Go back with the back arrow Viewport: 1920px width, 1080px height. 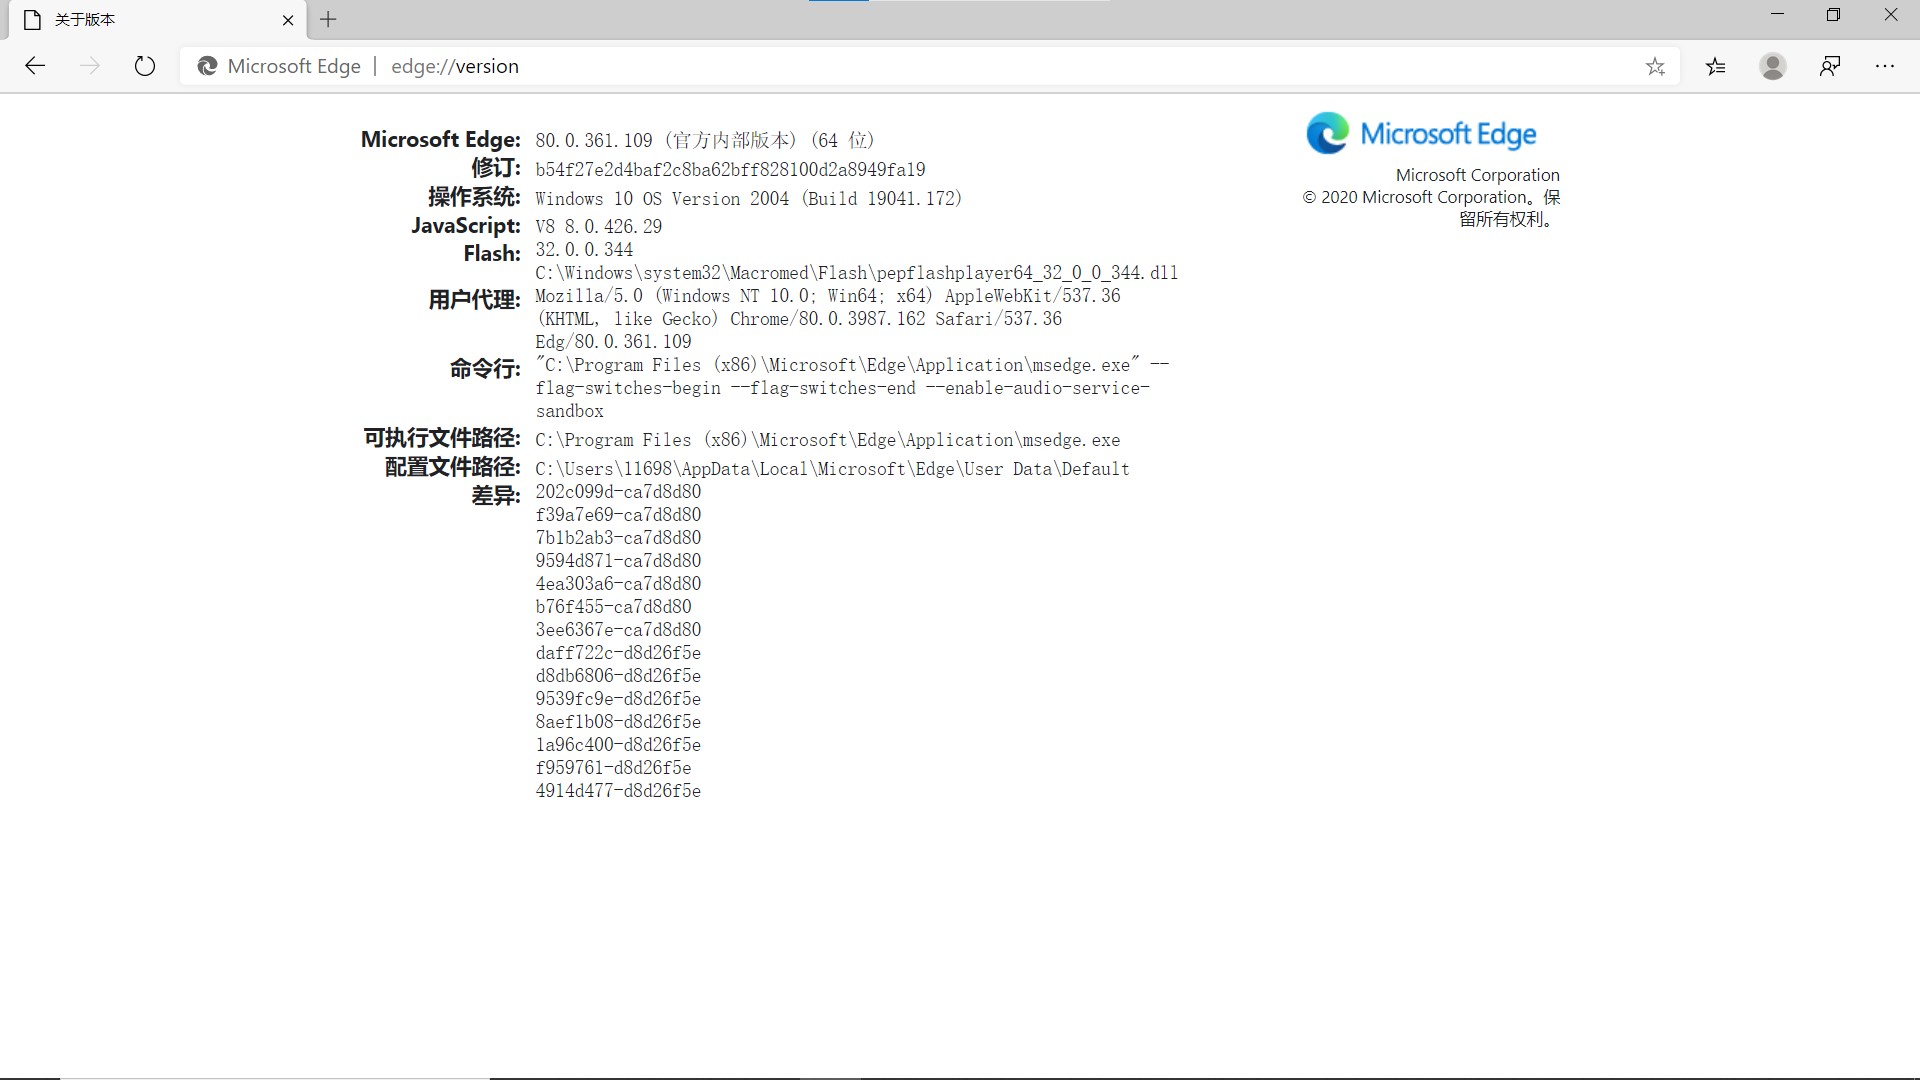coord(35,66)
